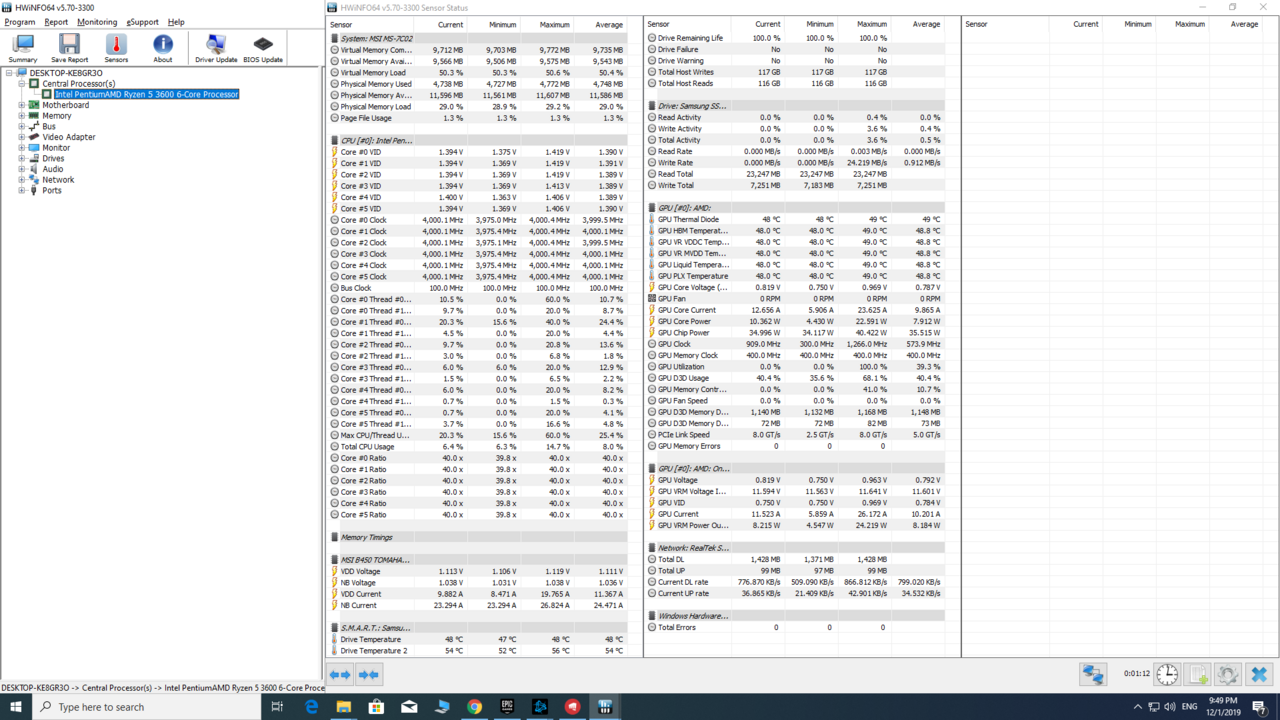Start logging with the sheet-plus icon
The height and width of the screenshot is (720, 1280).
click(1198, 675)
